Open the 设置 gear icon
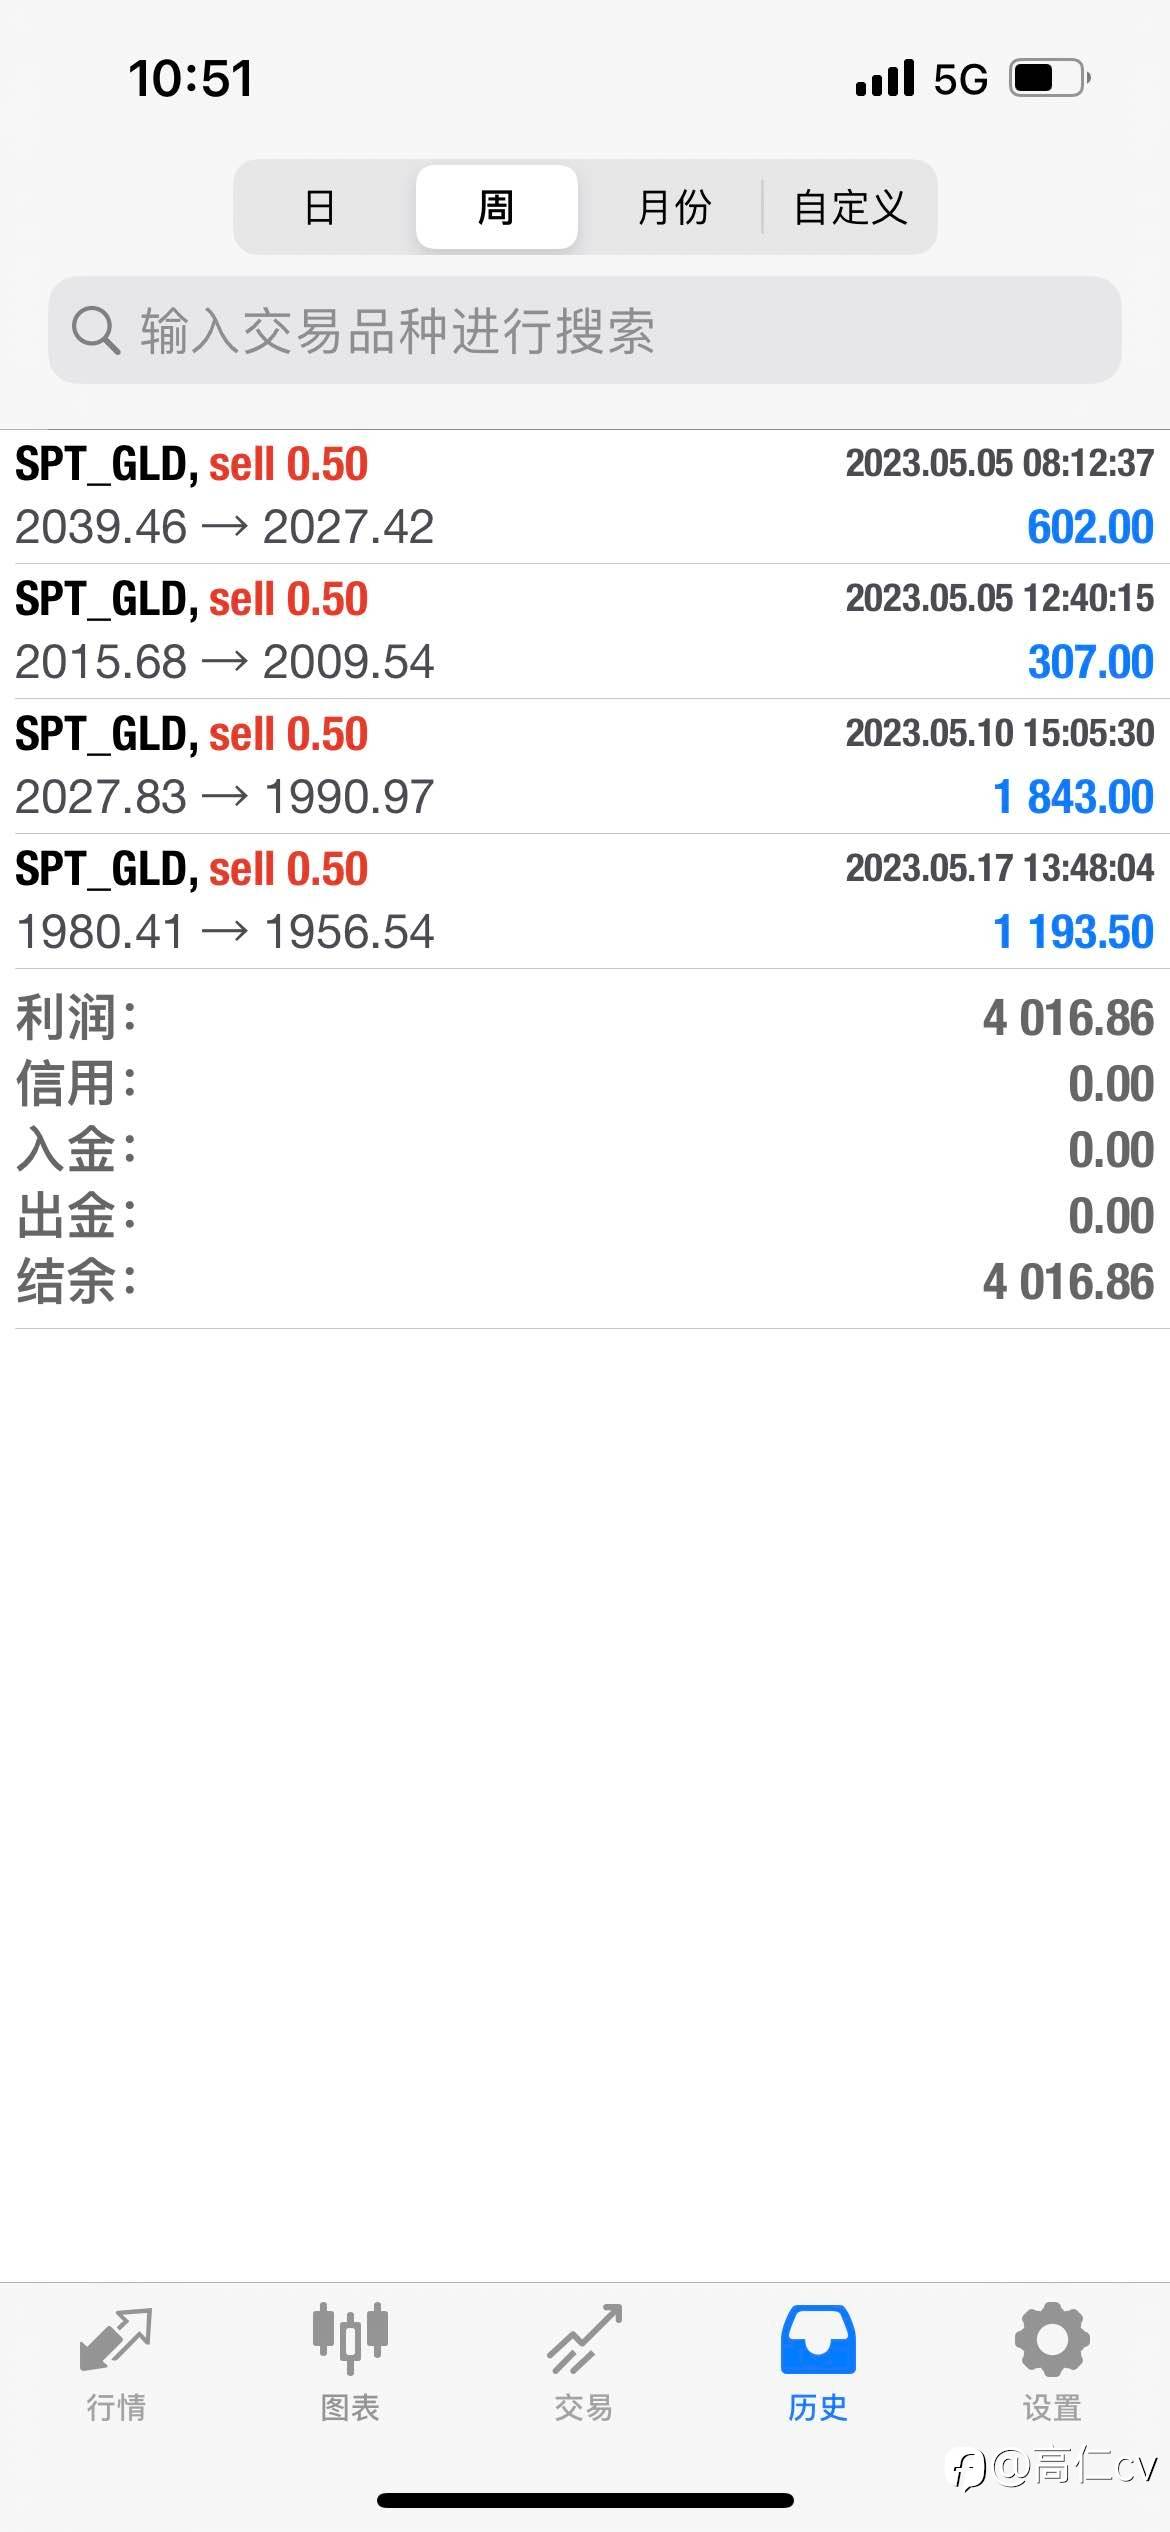The width and height of the screenshot is (1170, 2532). (x=1052, y=2340)
